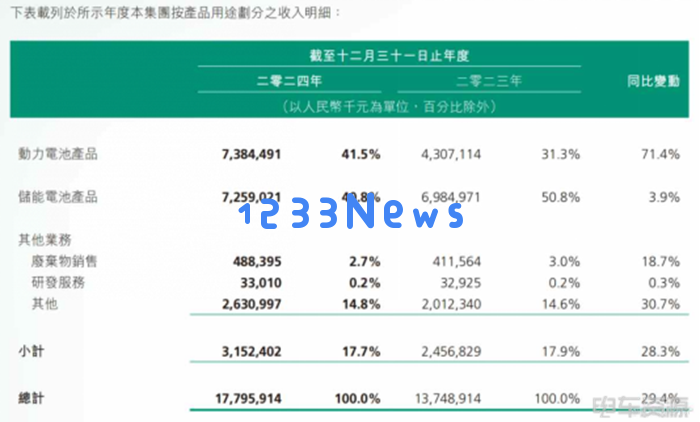
Task: Select the value 2,012,340
Action: 451,305
